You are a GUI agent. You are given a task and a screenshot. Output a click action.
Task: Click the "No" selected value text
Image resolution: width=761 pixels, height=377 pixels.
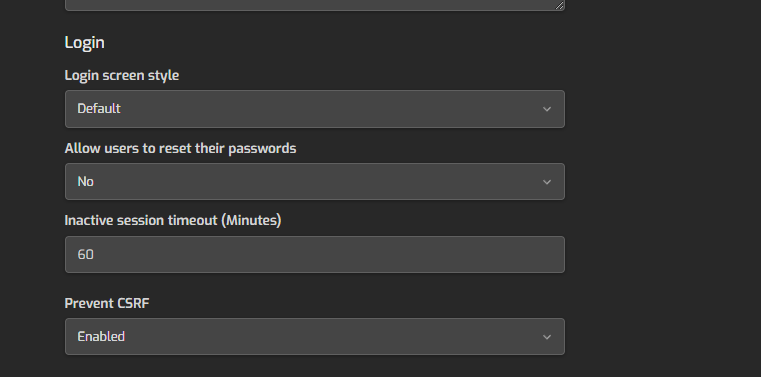click(x=85, y=181)
